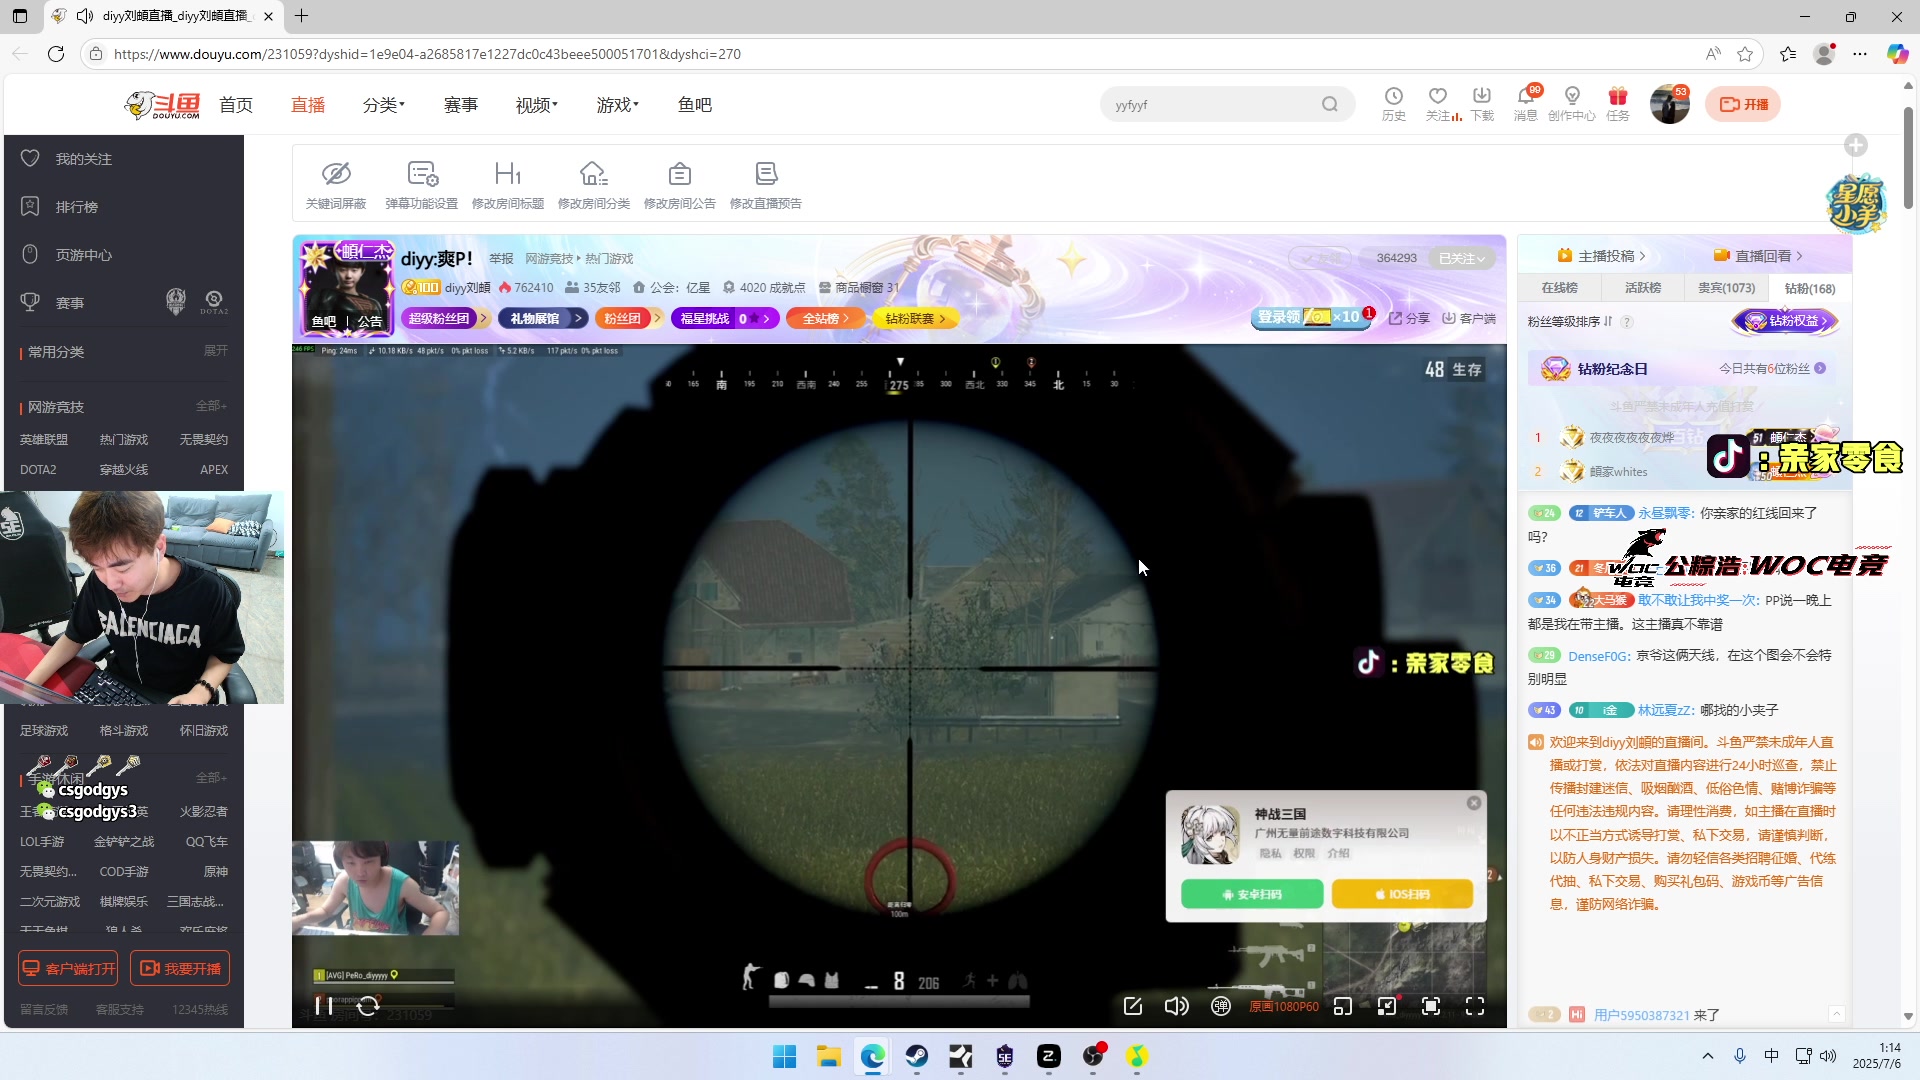The image size is (1920, 1080).
Task: Pause the live stream video
Action: click(x=324, y=1006)
